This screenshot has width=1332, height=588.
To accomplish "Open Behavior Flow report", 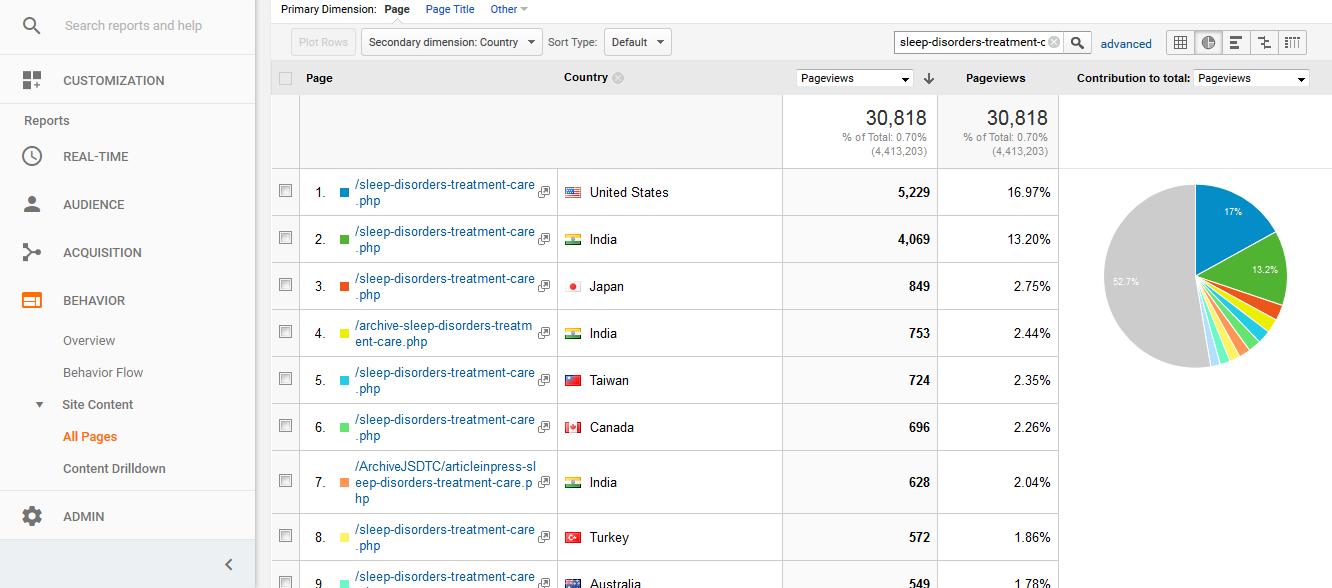I will tap(103, 372).
